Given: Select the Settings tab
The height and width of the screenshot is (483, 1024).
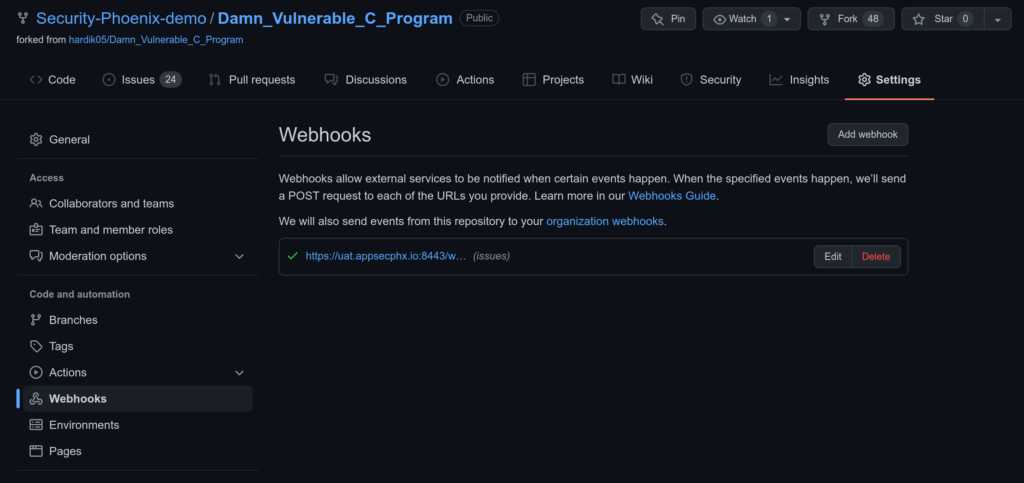Looking at the screenshot, I should click(889, 80).
